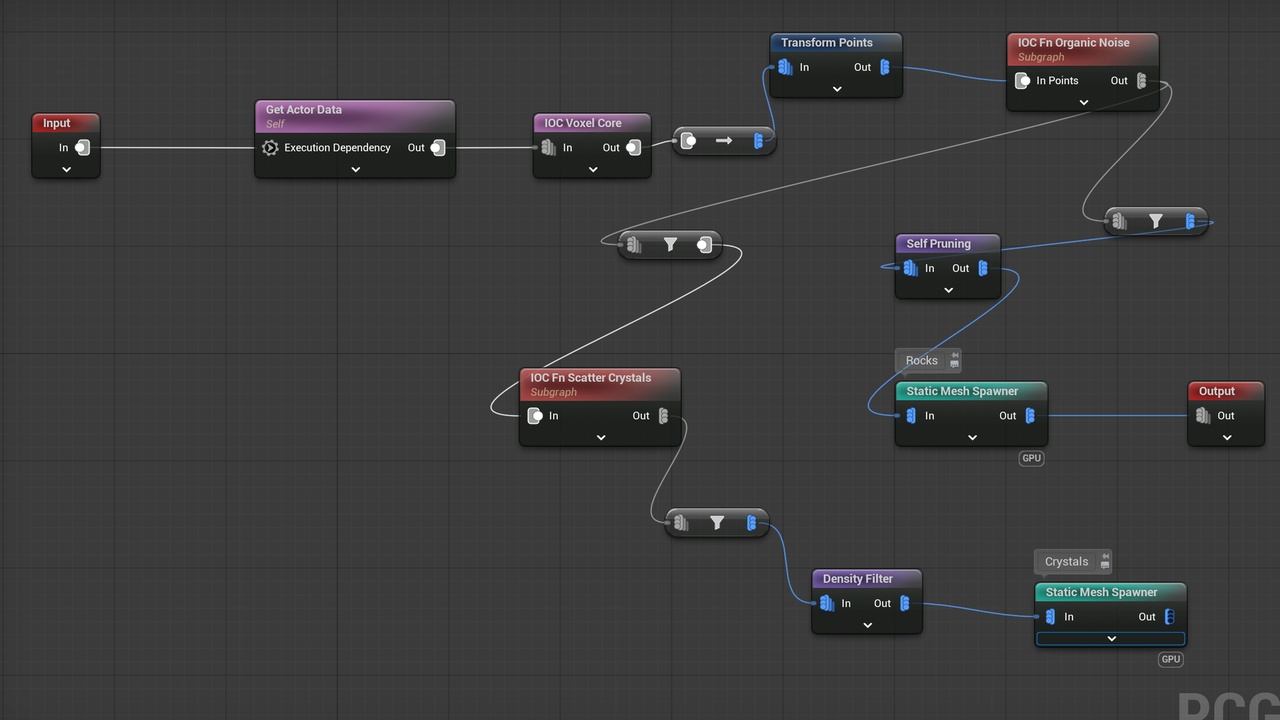The height and width of the screenshot is (720, 1280).
Task: Select the Input node title
Action: pyautogui.click(x=57, y=124)
